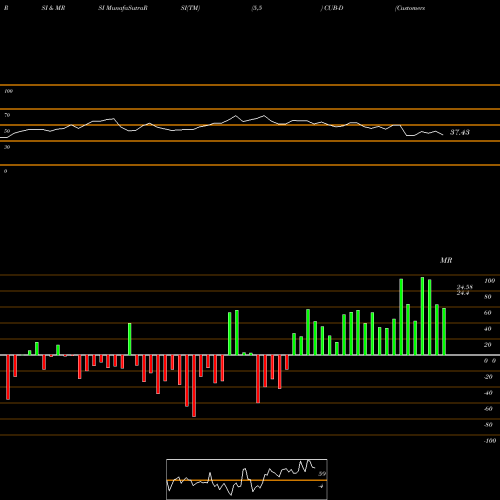This screenshot has width=500, height=500.
Task: Click the MR axis label -80
Action: (x=488, y=425)
